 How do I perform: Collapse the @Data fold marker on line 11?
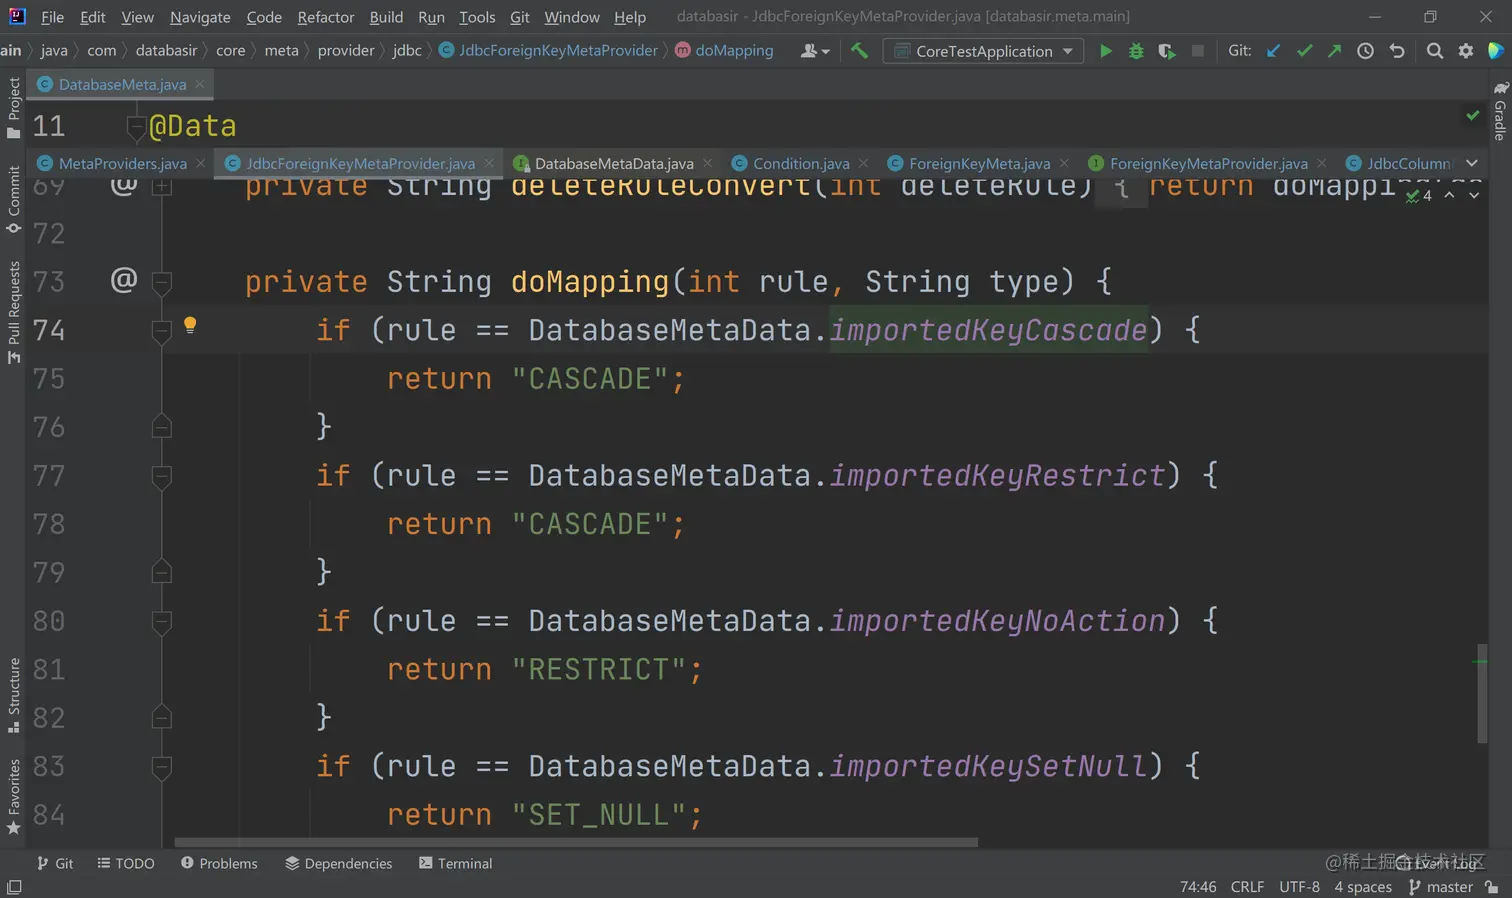click(137, 126)
